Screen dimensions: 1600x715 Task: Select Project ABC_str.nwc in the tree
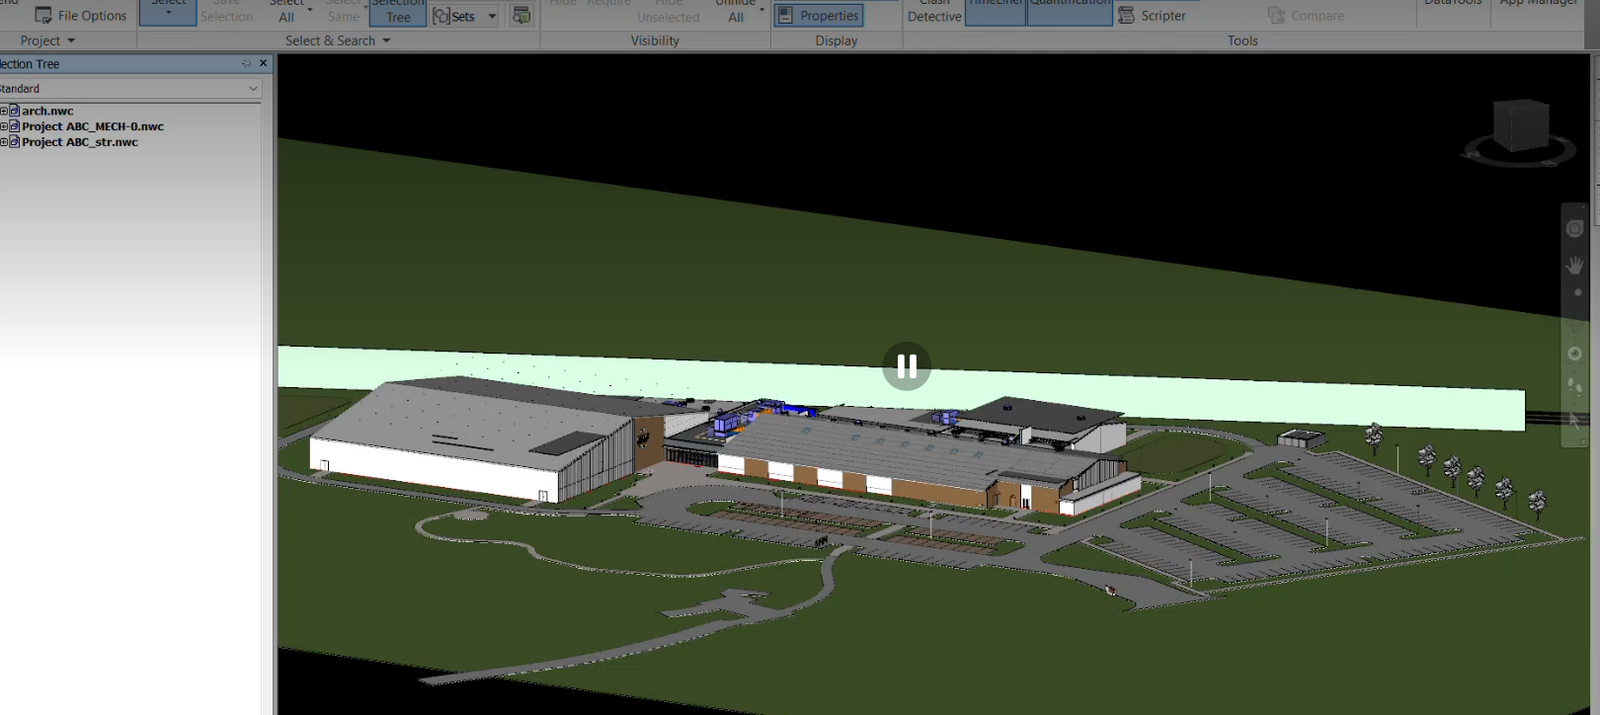(x=79, y=142)
